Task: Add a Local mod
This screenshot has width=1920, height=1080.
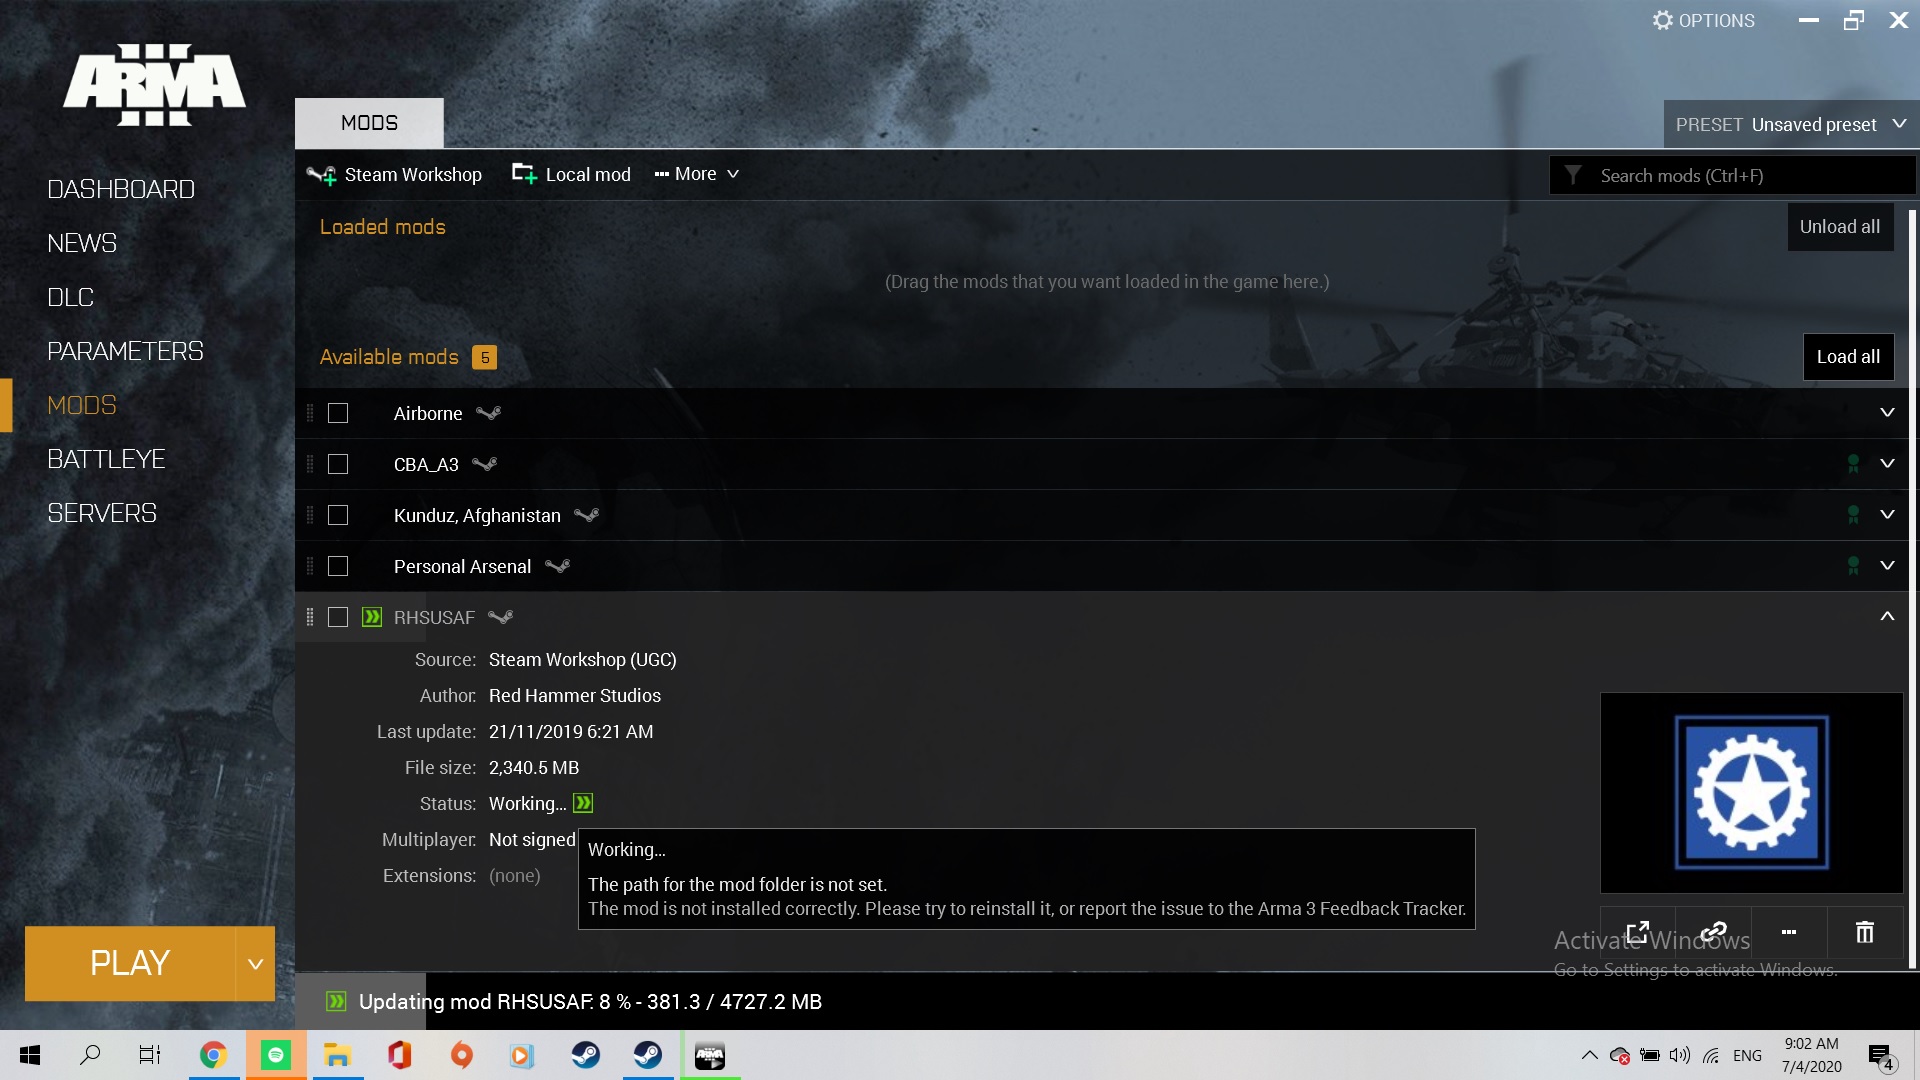Action: pyautogui.click(x=571, y=174)
